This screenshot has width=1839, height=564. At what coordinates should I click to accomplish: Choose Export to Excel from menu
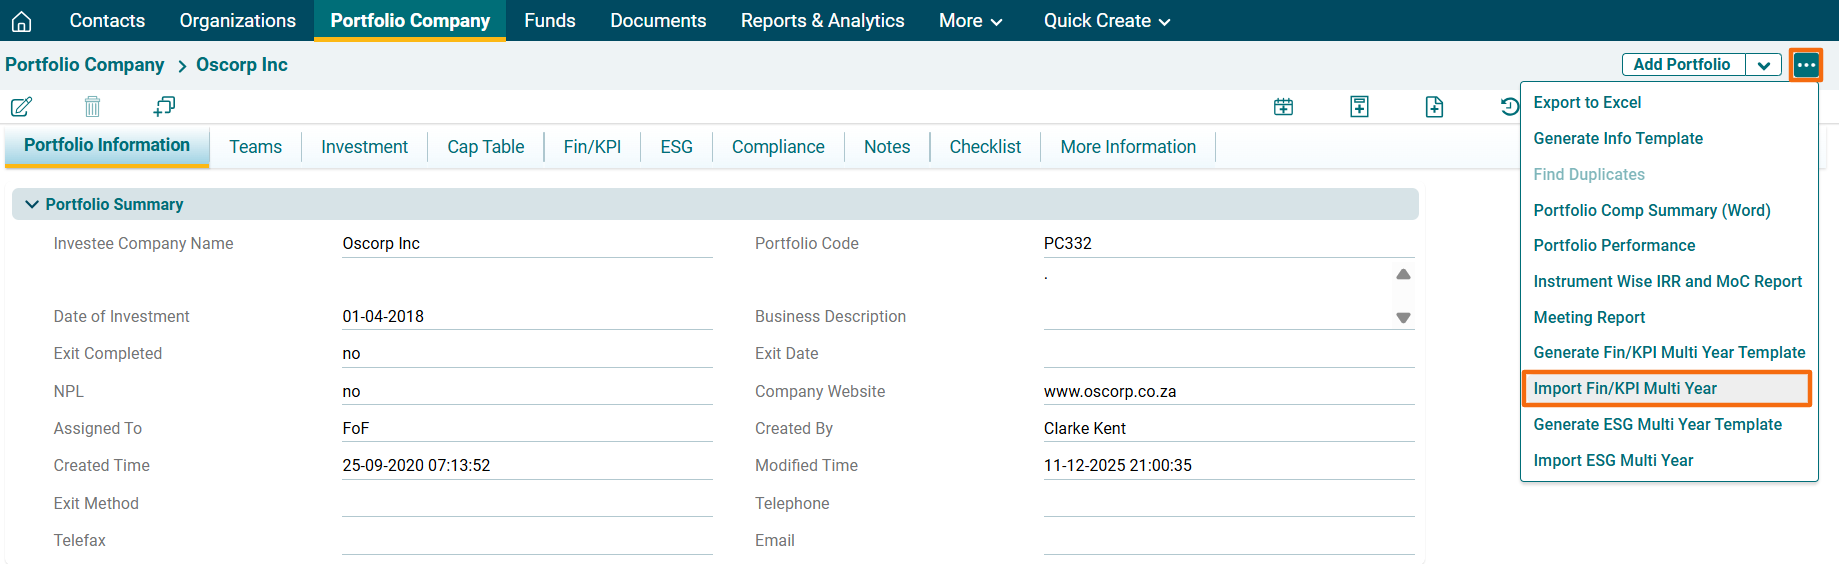click(1587, 103)
